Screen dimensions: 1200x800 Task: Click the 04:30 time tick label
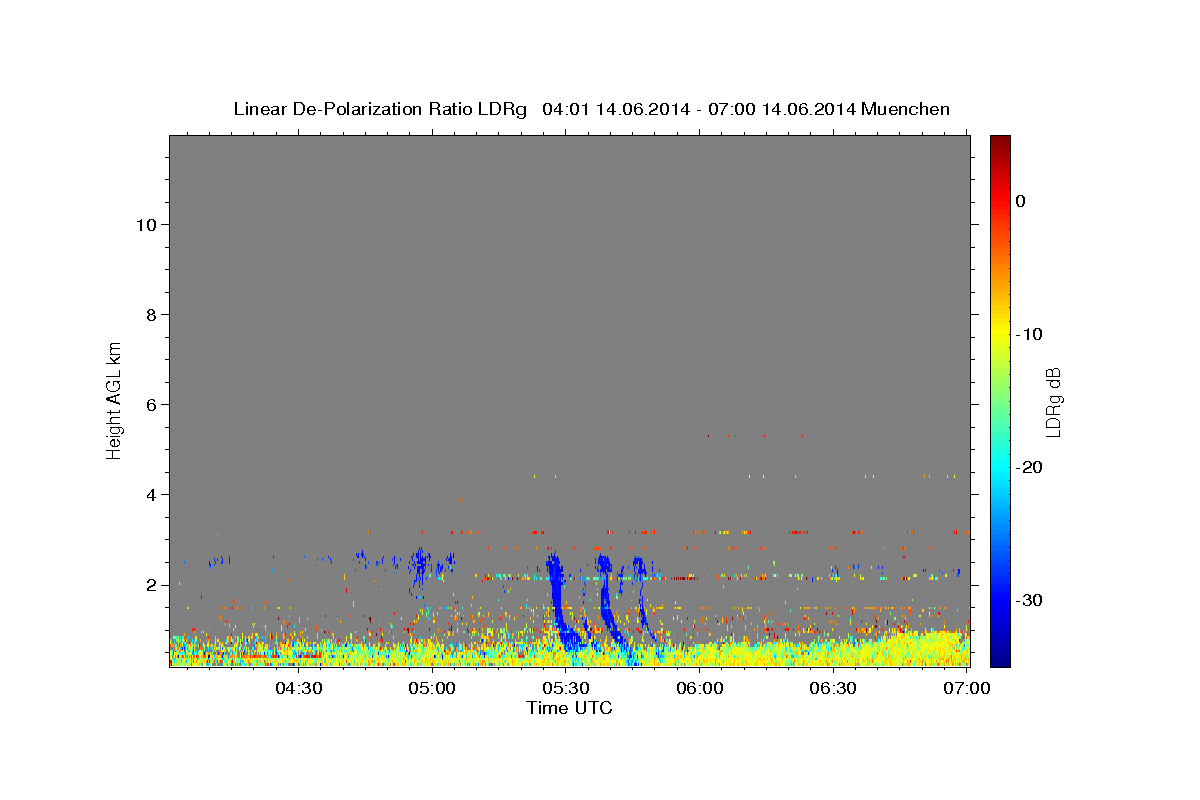pos(298,689)
